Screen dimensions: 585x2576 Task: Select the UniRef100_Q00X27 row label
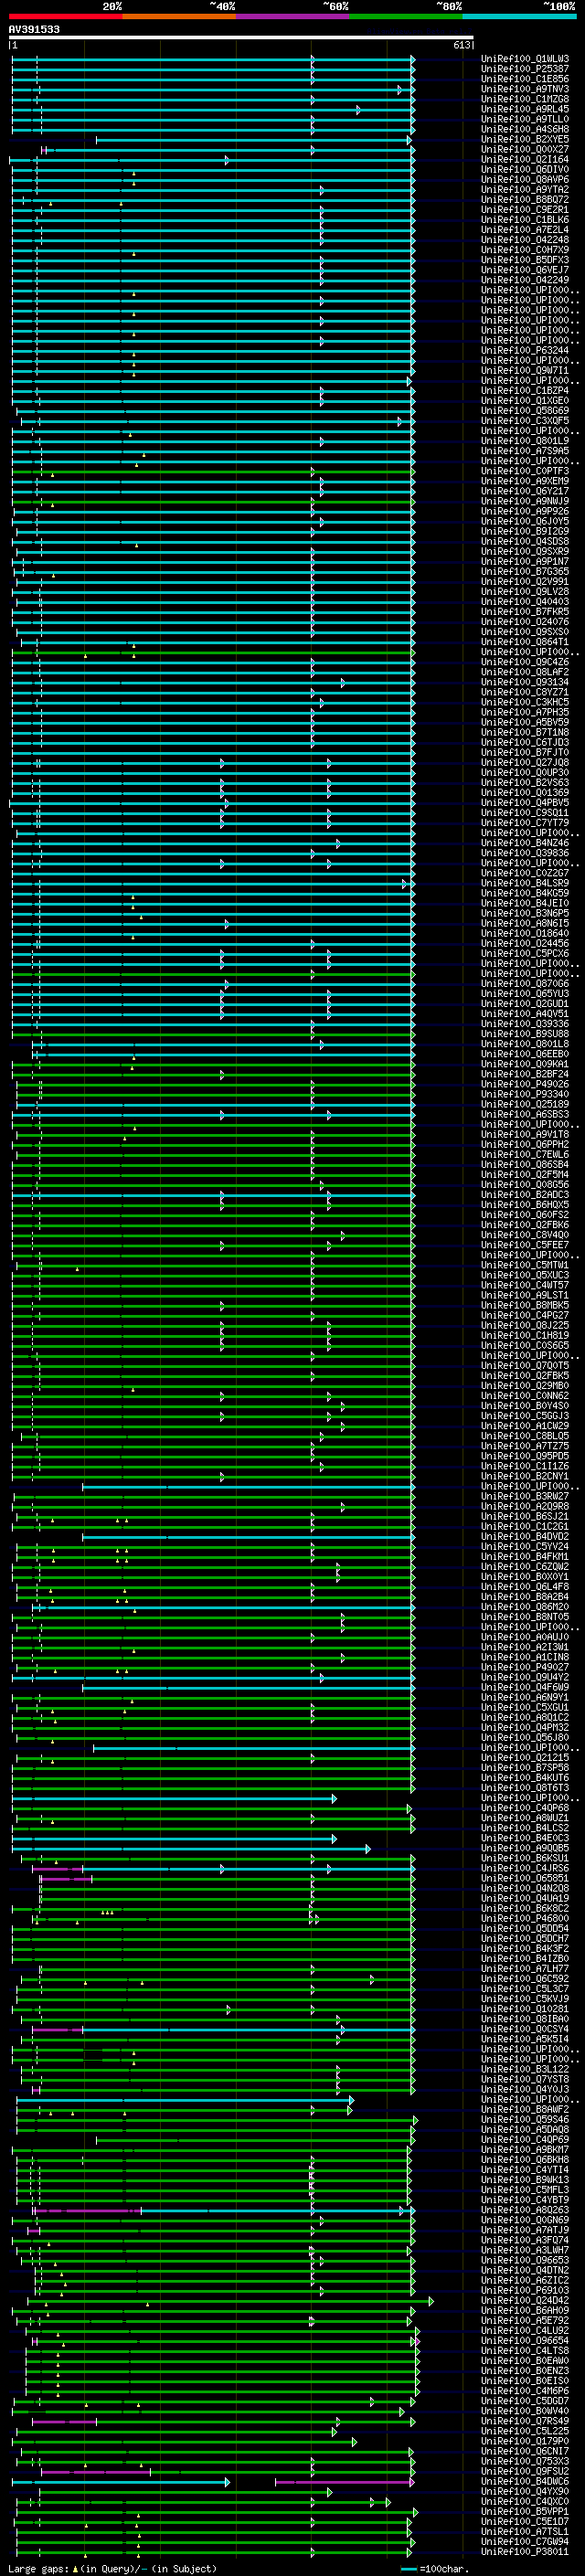pyautogui.click(x=525, y=149)
